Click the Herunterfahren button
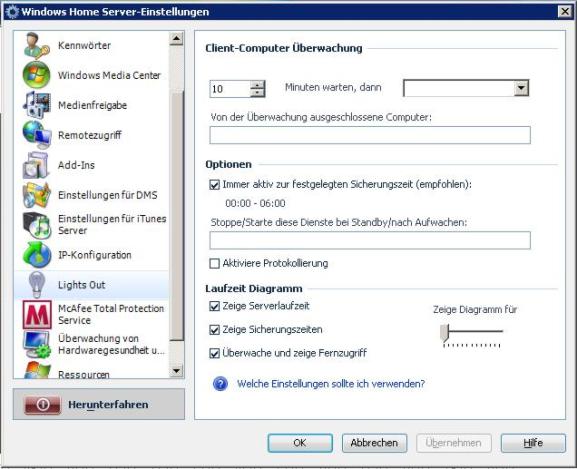This screenshot has width=577, height=469. tap(99, 404)
